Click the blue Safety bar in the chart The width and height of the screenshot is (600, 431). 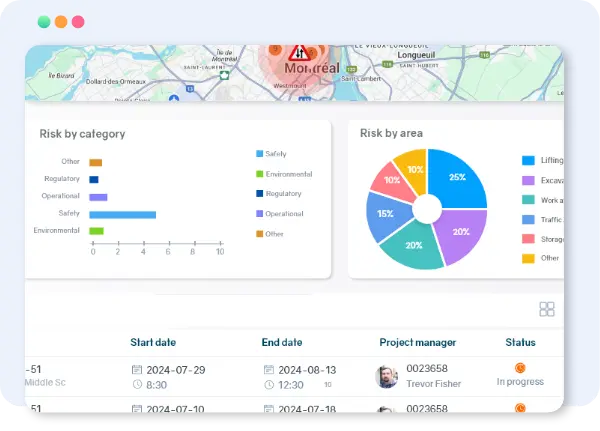[x=122, y=214]
